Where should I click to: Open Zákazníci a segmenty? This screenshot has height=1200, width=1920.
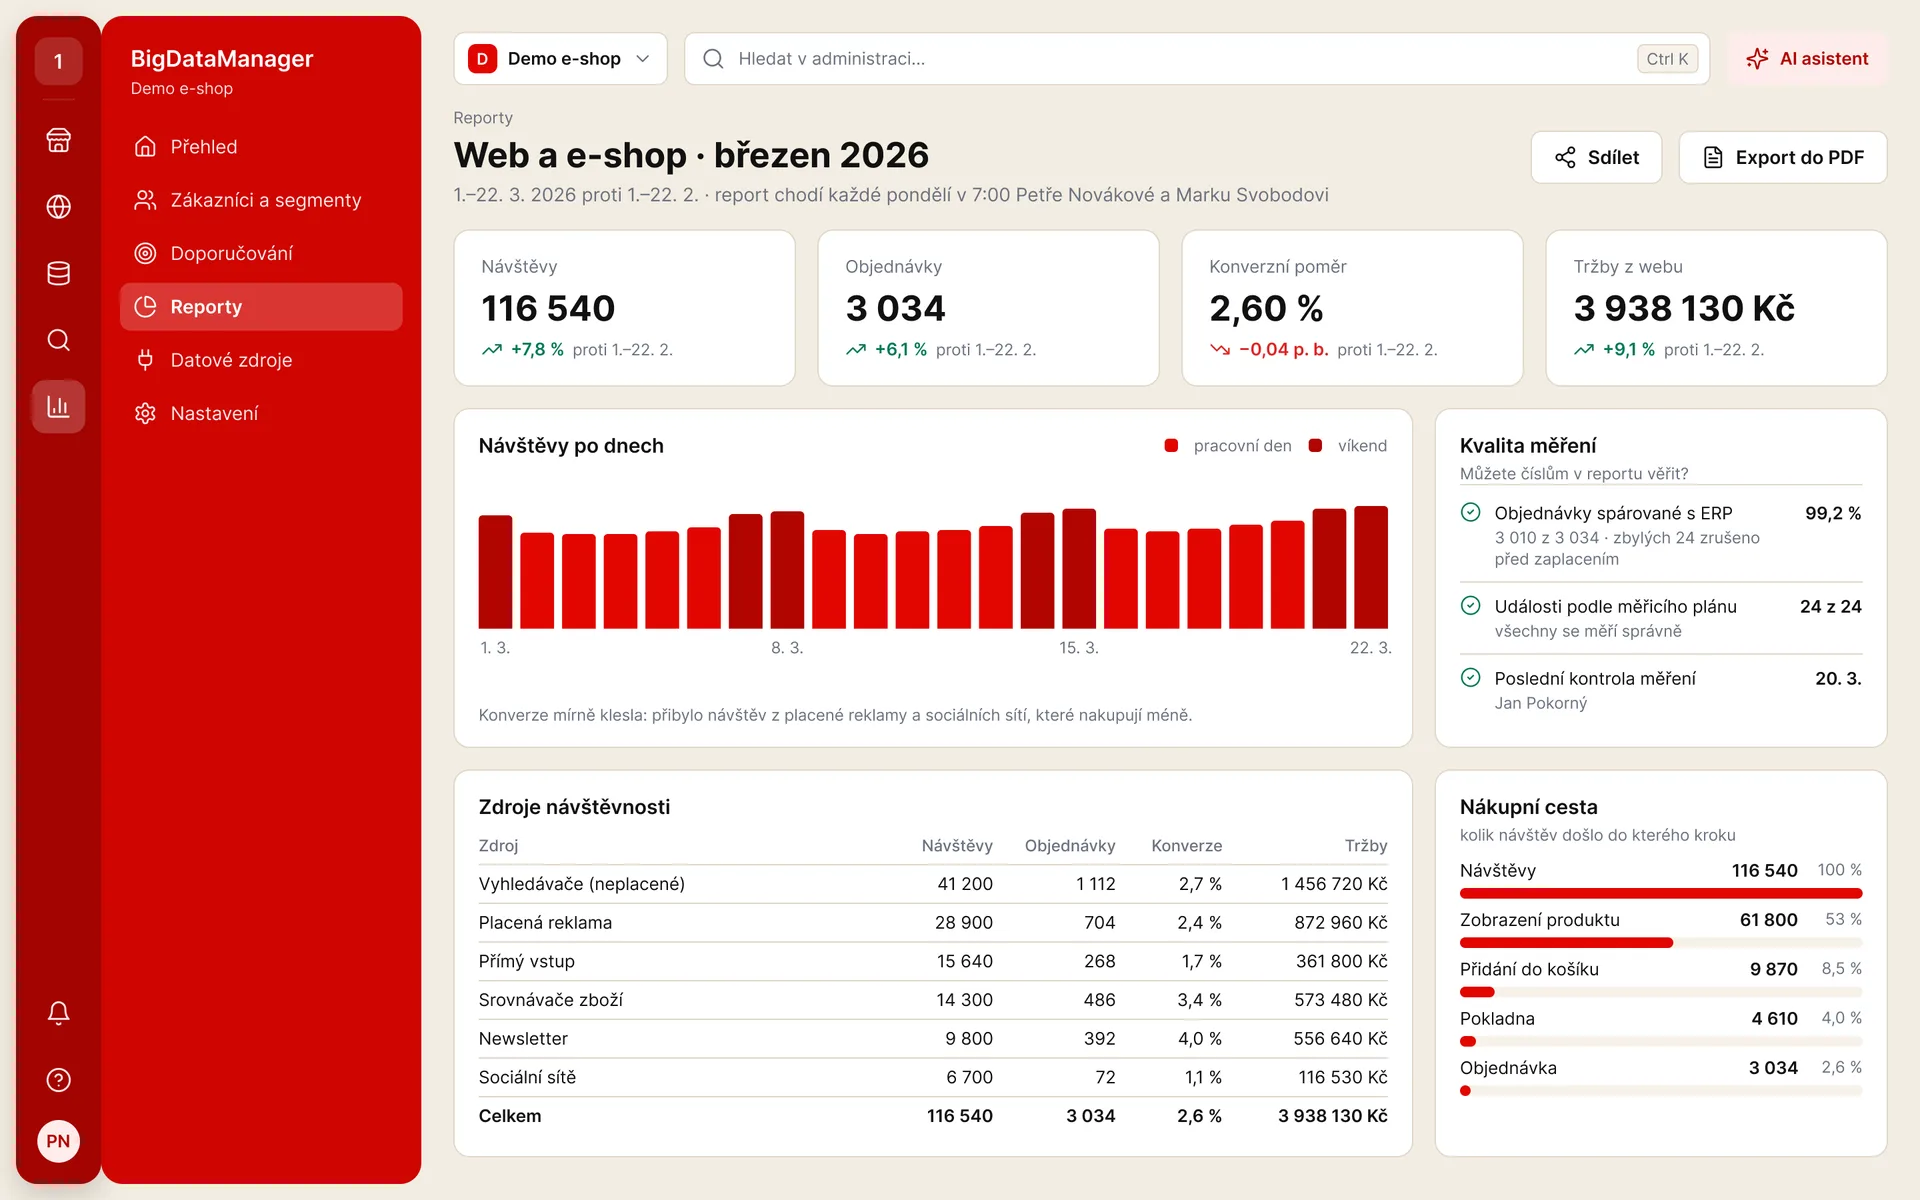pyautogui.click(x=261, y=200)
